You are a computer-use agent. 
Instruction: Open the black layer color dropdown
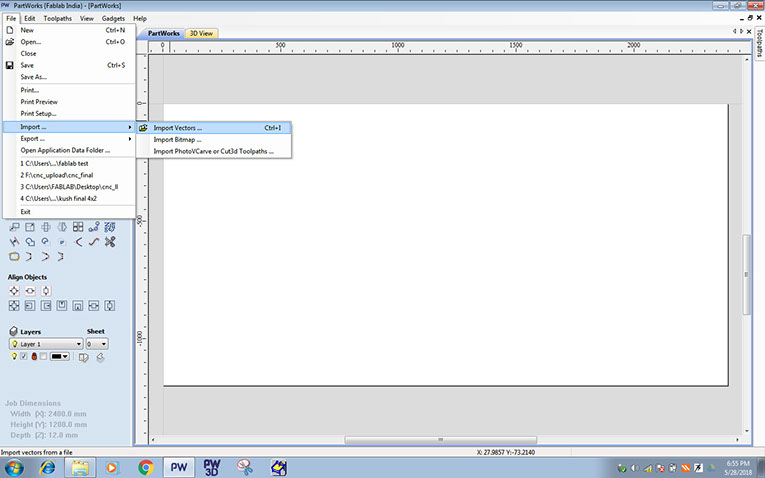click(x=60, y=357)
